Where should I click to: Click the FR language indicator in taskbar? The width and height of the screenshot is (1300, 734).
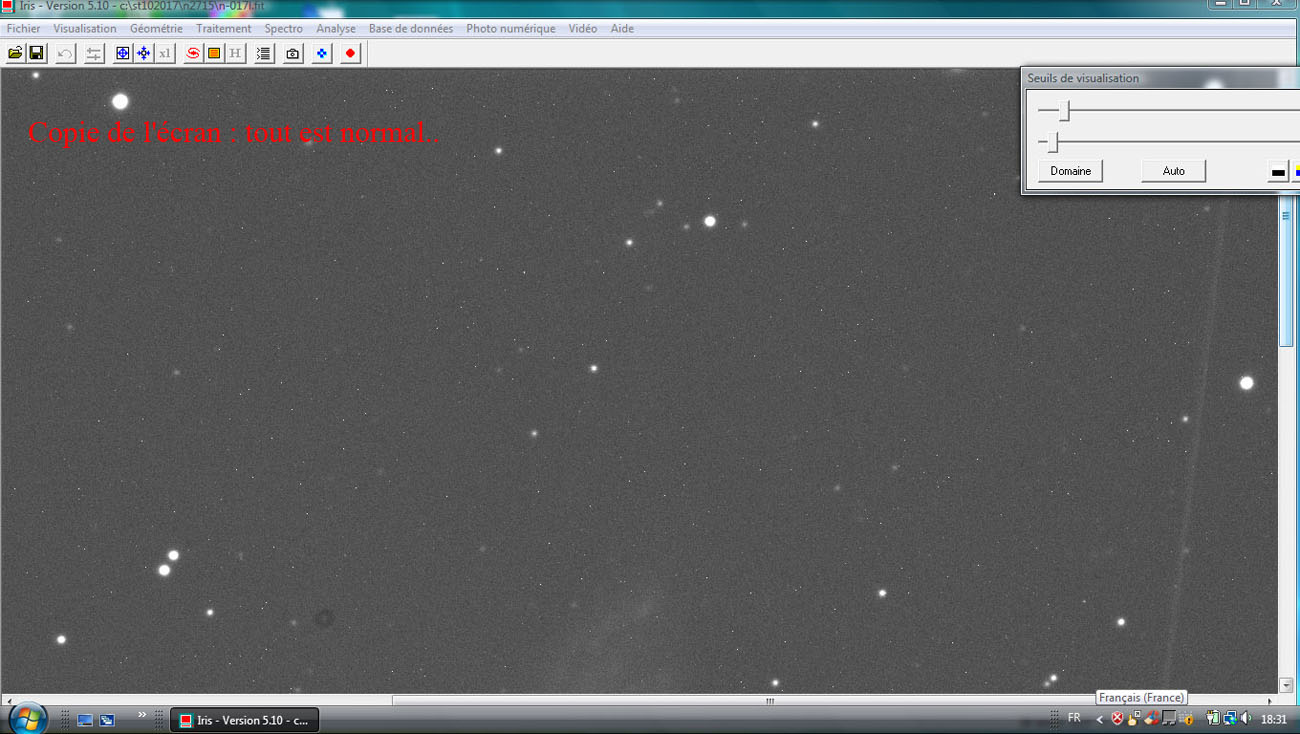click(1074, 718)
